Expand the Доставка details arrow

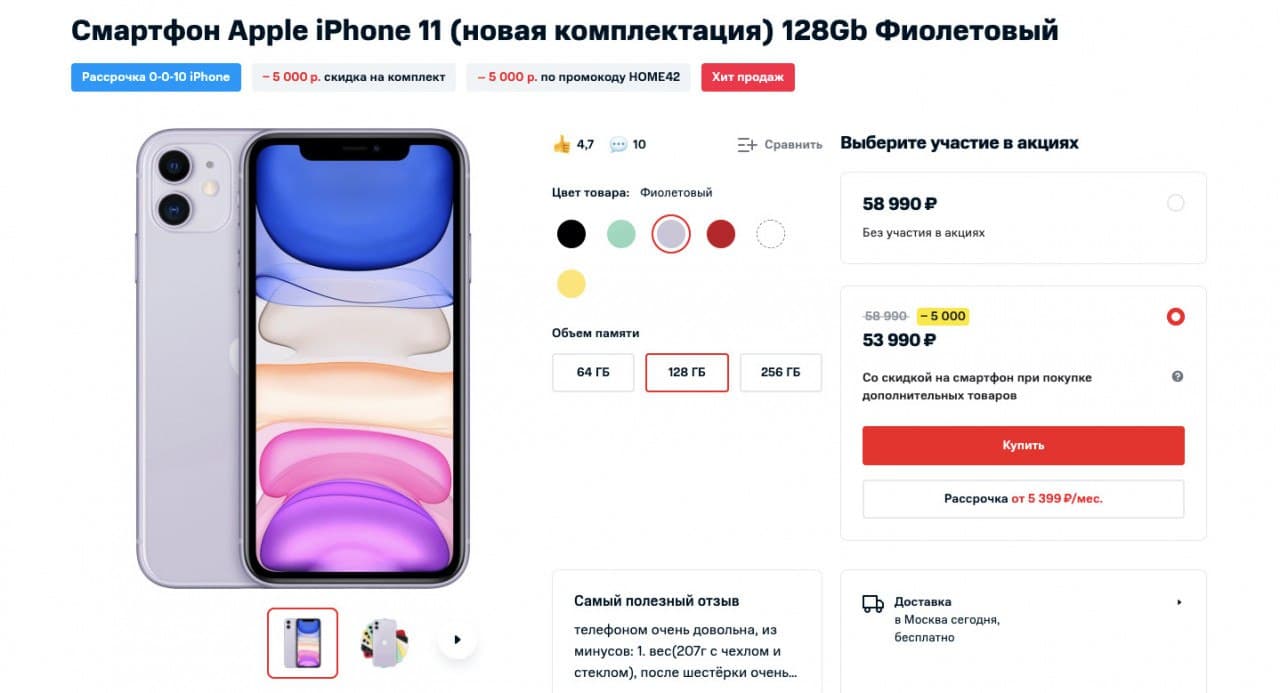coord(1179,603)
